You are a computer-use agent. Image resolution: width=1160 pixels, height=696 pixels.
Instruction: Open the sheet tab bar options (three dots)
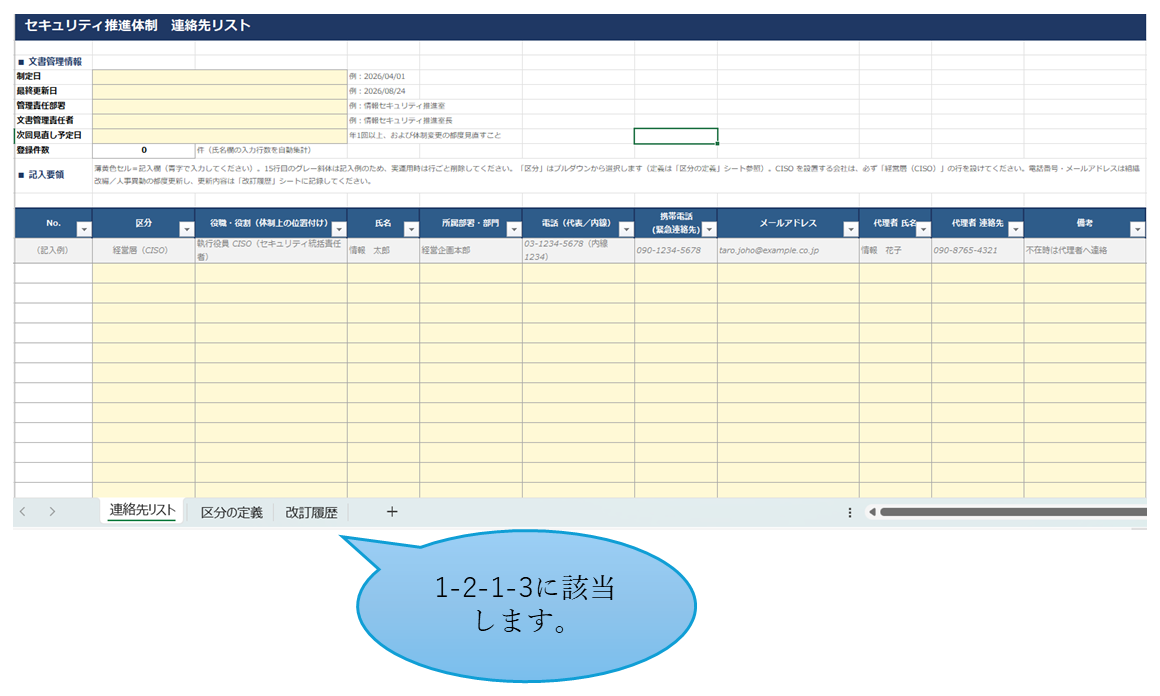click(x=849, y=513)
